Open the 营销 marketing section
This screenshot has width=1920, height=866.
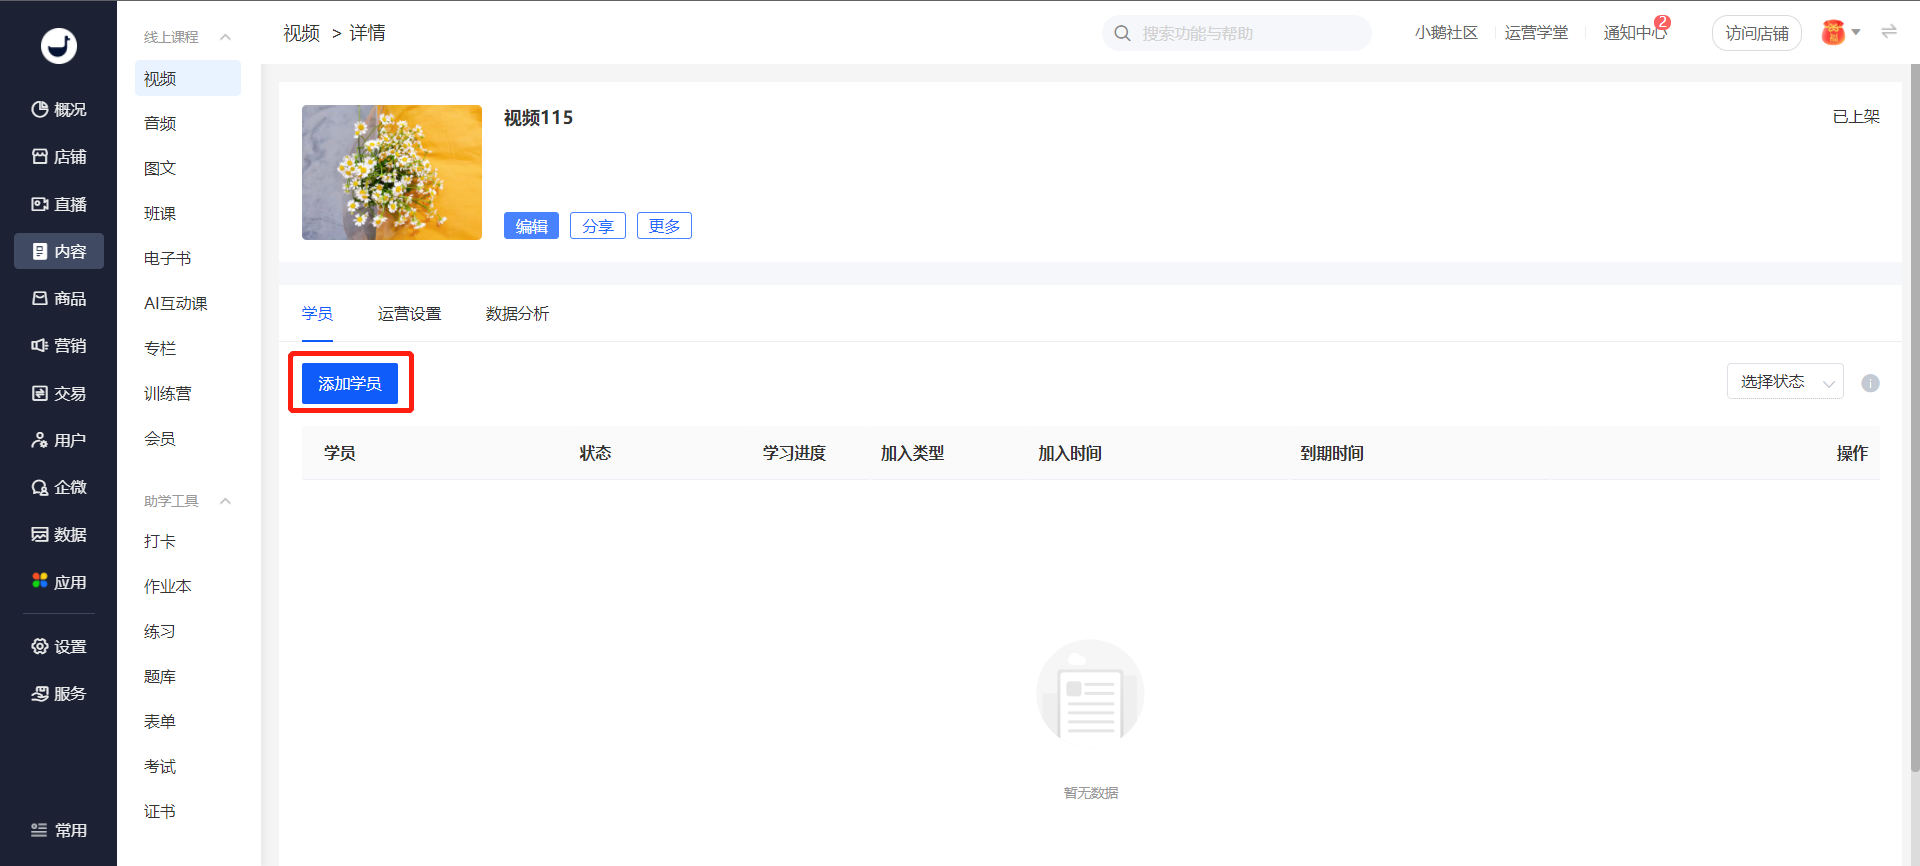59,345
